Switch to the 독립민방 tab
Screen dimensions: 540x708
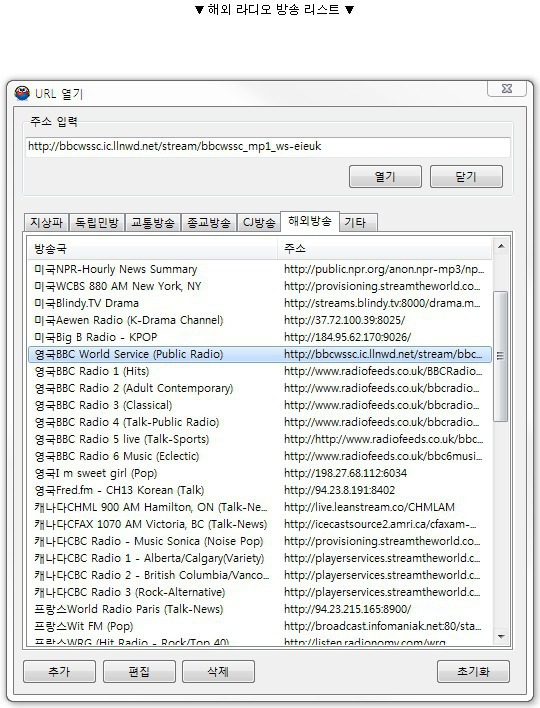coord(97,223)
